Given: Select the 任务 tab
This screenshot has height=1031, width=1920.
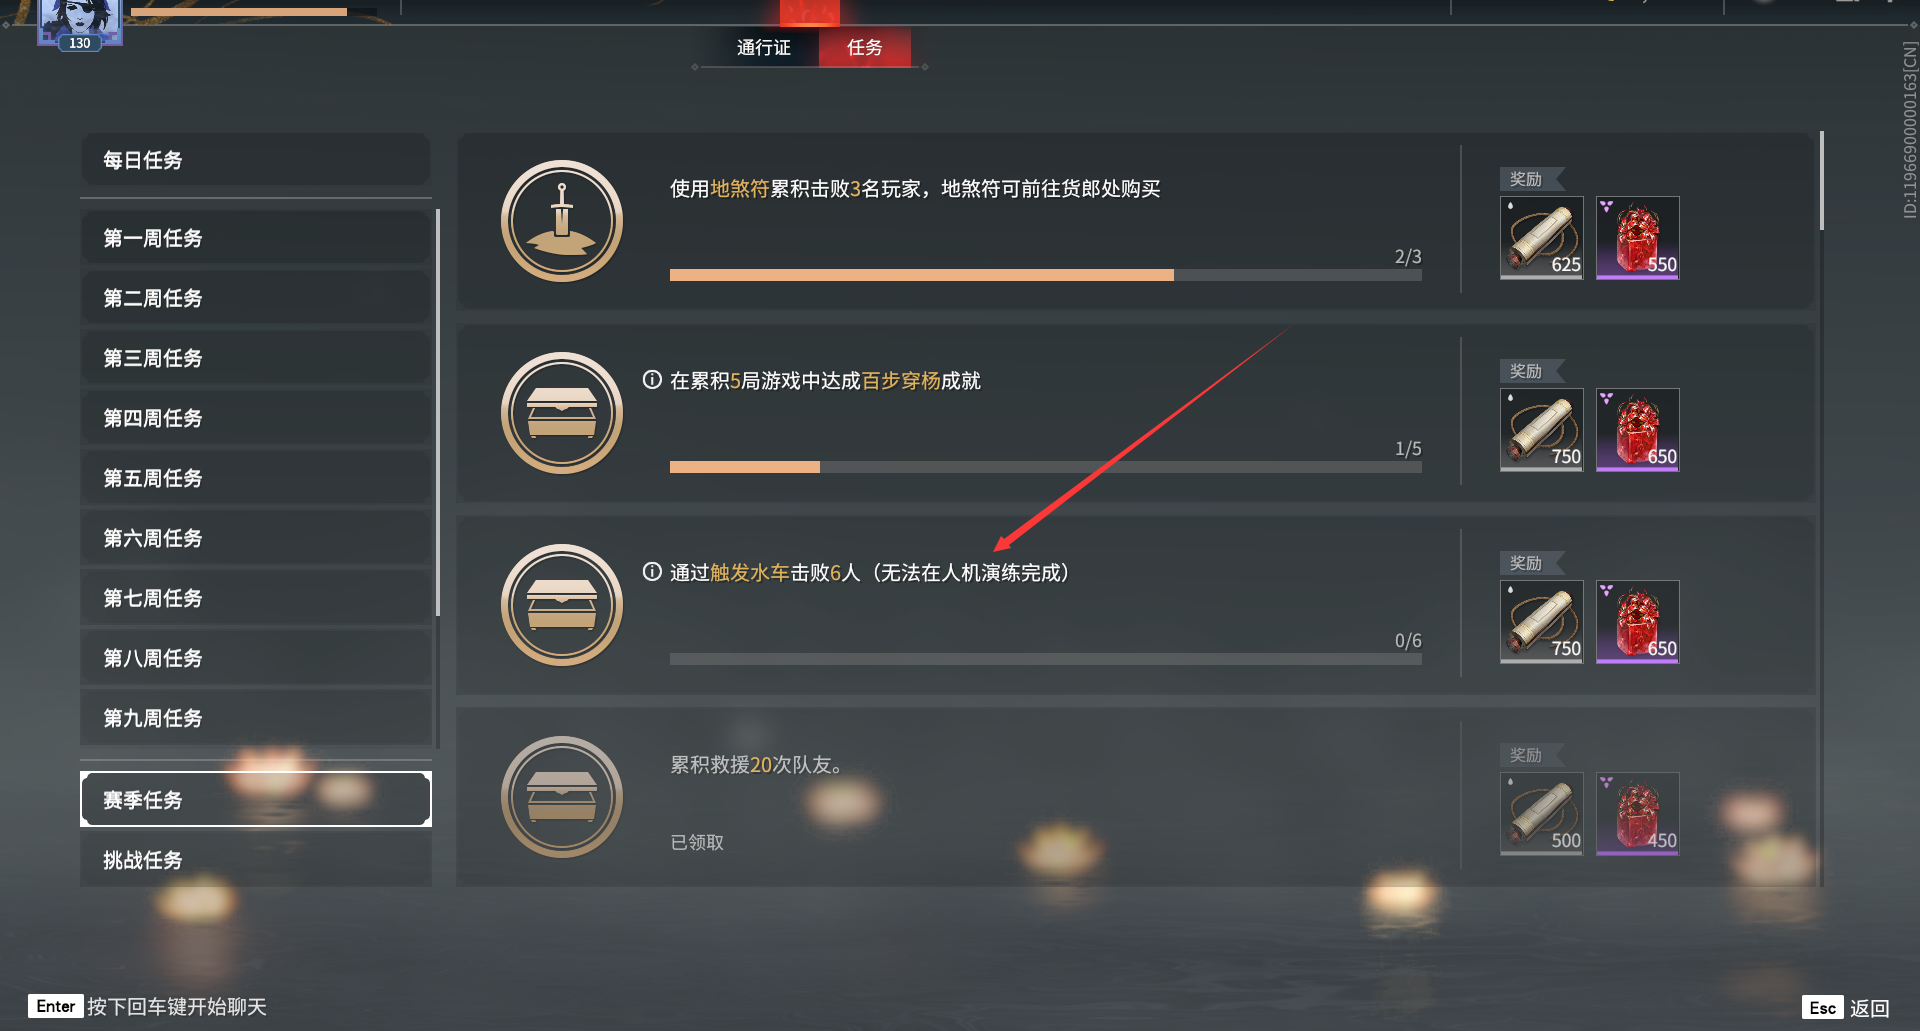Looking at the screenshot, I should pyautogui.click(x=864, y=47).
